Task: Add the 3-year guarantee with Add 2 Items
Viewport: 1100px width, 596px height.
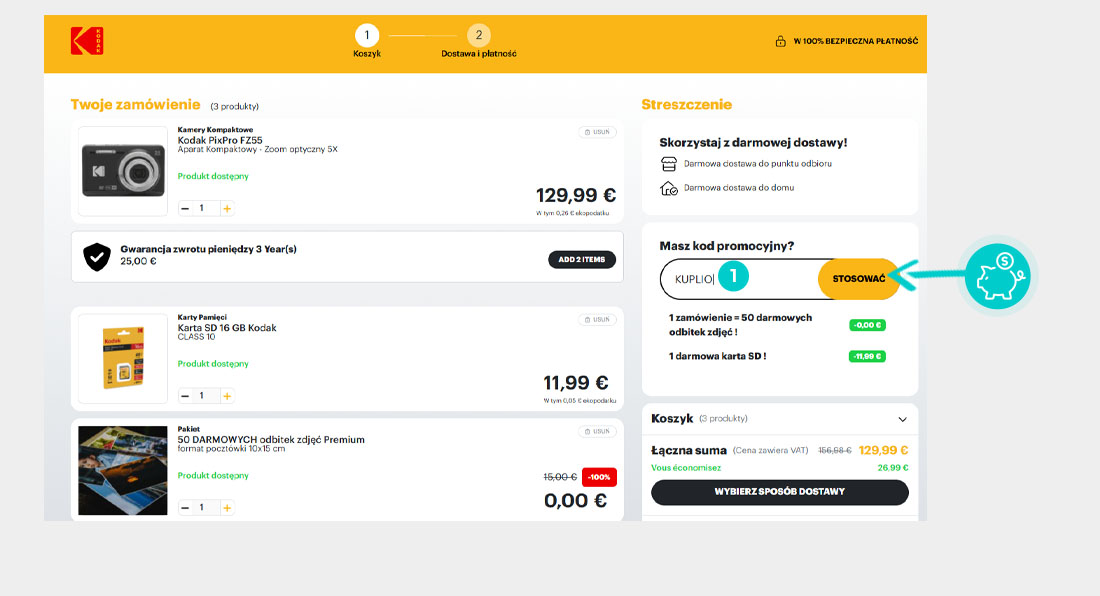Action: tap(582, 260)
